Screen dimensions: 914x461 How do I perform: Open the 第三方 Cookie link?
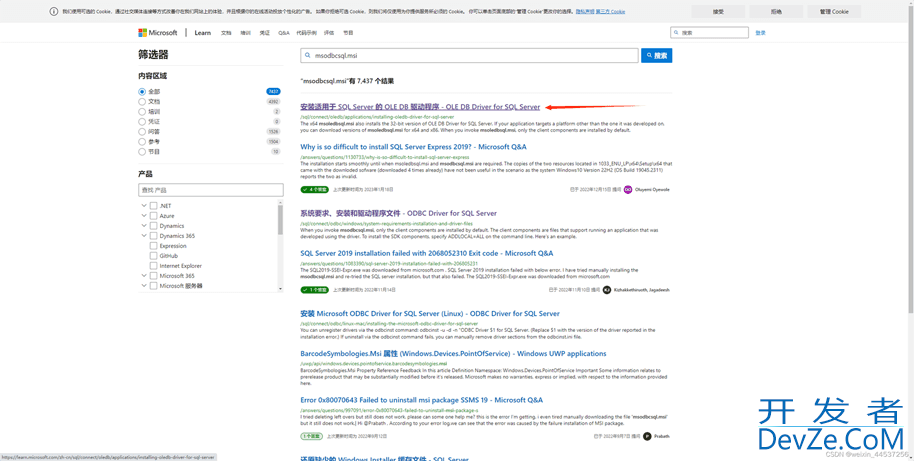pyautogui.click(x=610, y=12)
